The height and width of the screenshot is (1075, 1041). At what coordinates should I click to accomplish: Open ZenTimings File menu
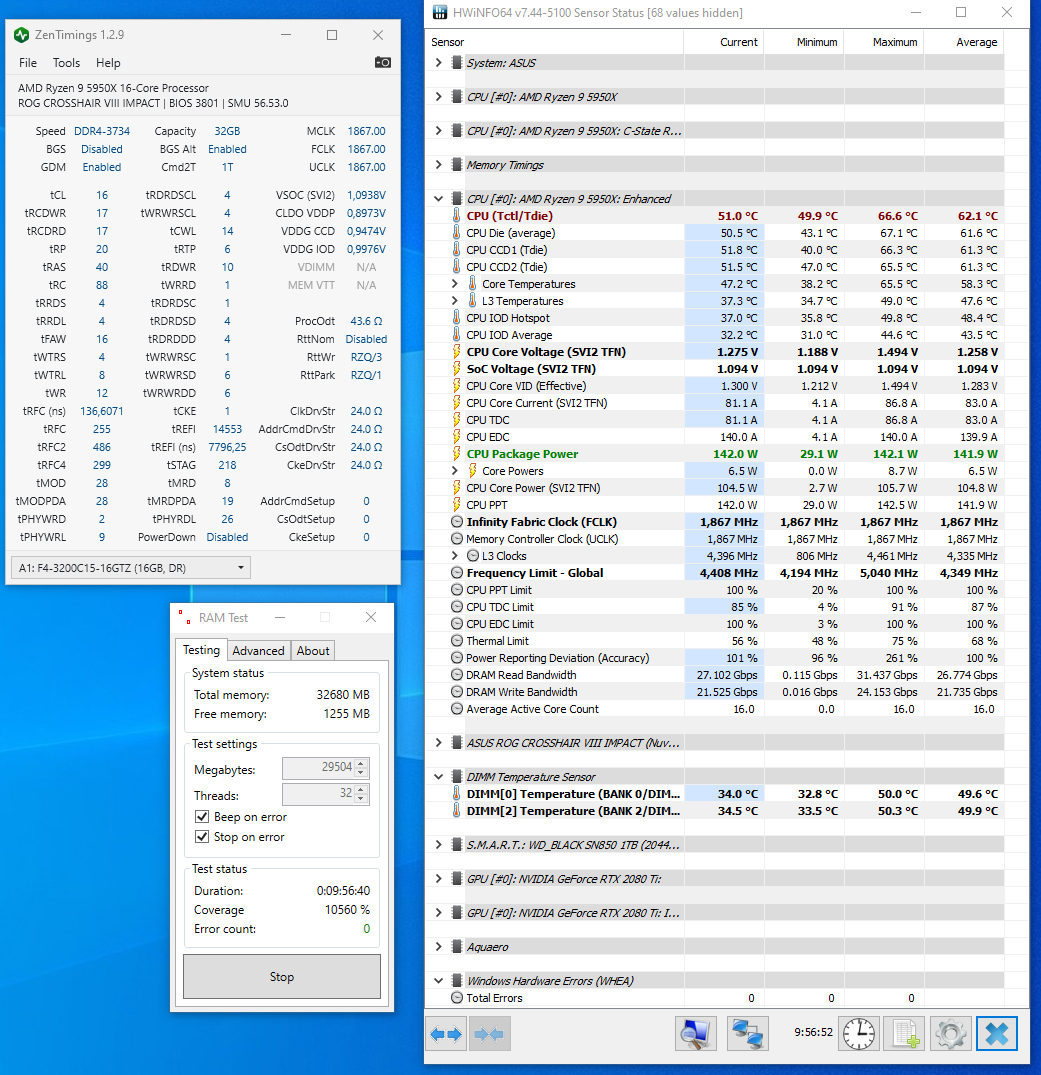pos(28,62)
